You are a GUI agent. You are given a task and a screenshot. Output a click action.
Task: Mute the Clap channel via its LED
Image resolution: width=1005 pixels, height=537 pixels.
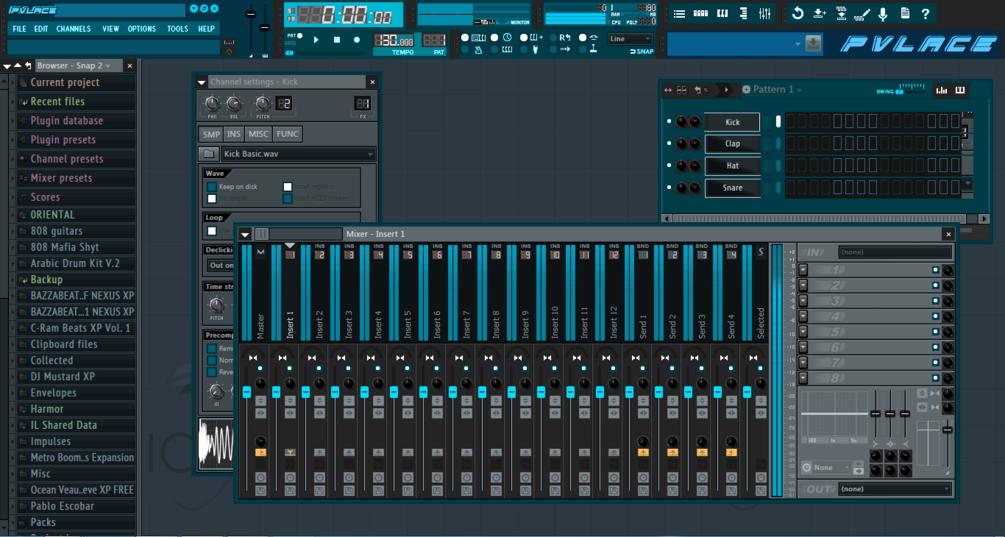tap(669, 143)
